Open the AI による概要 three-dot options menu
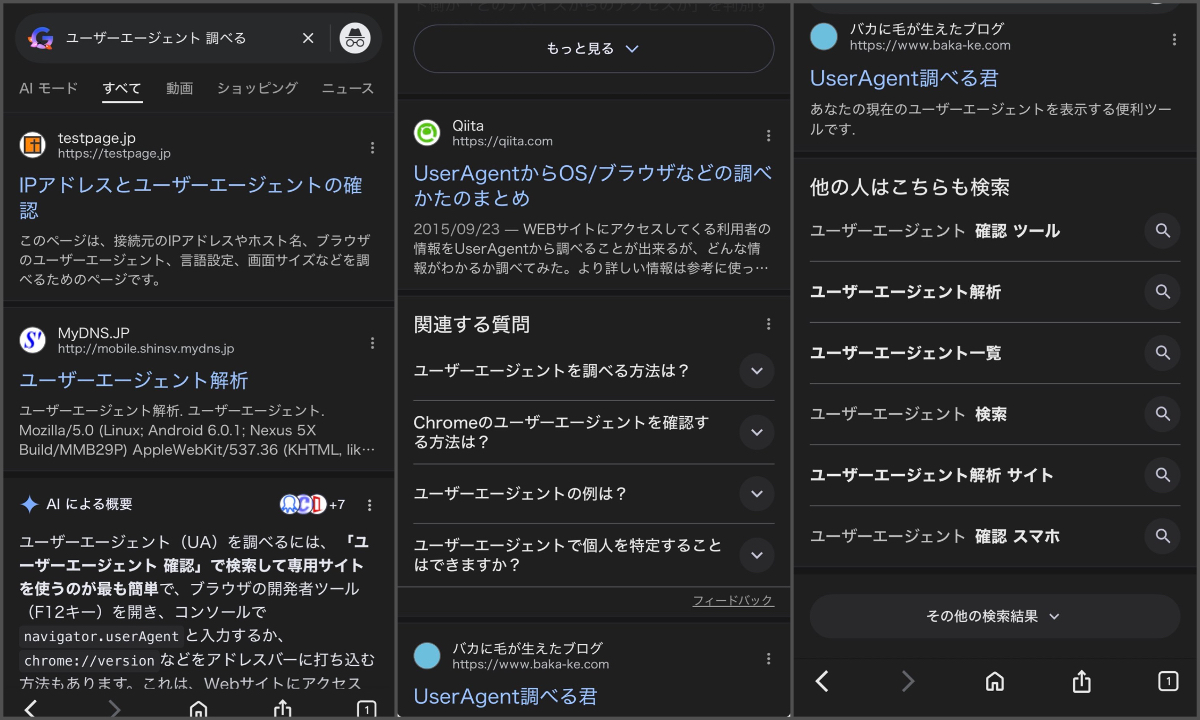 (x=369, y=505)
